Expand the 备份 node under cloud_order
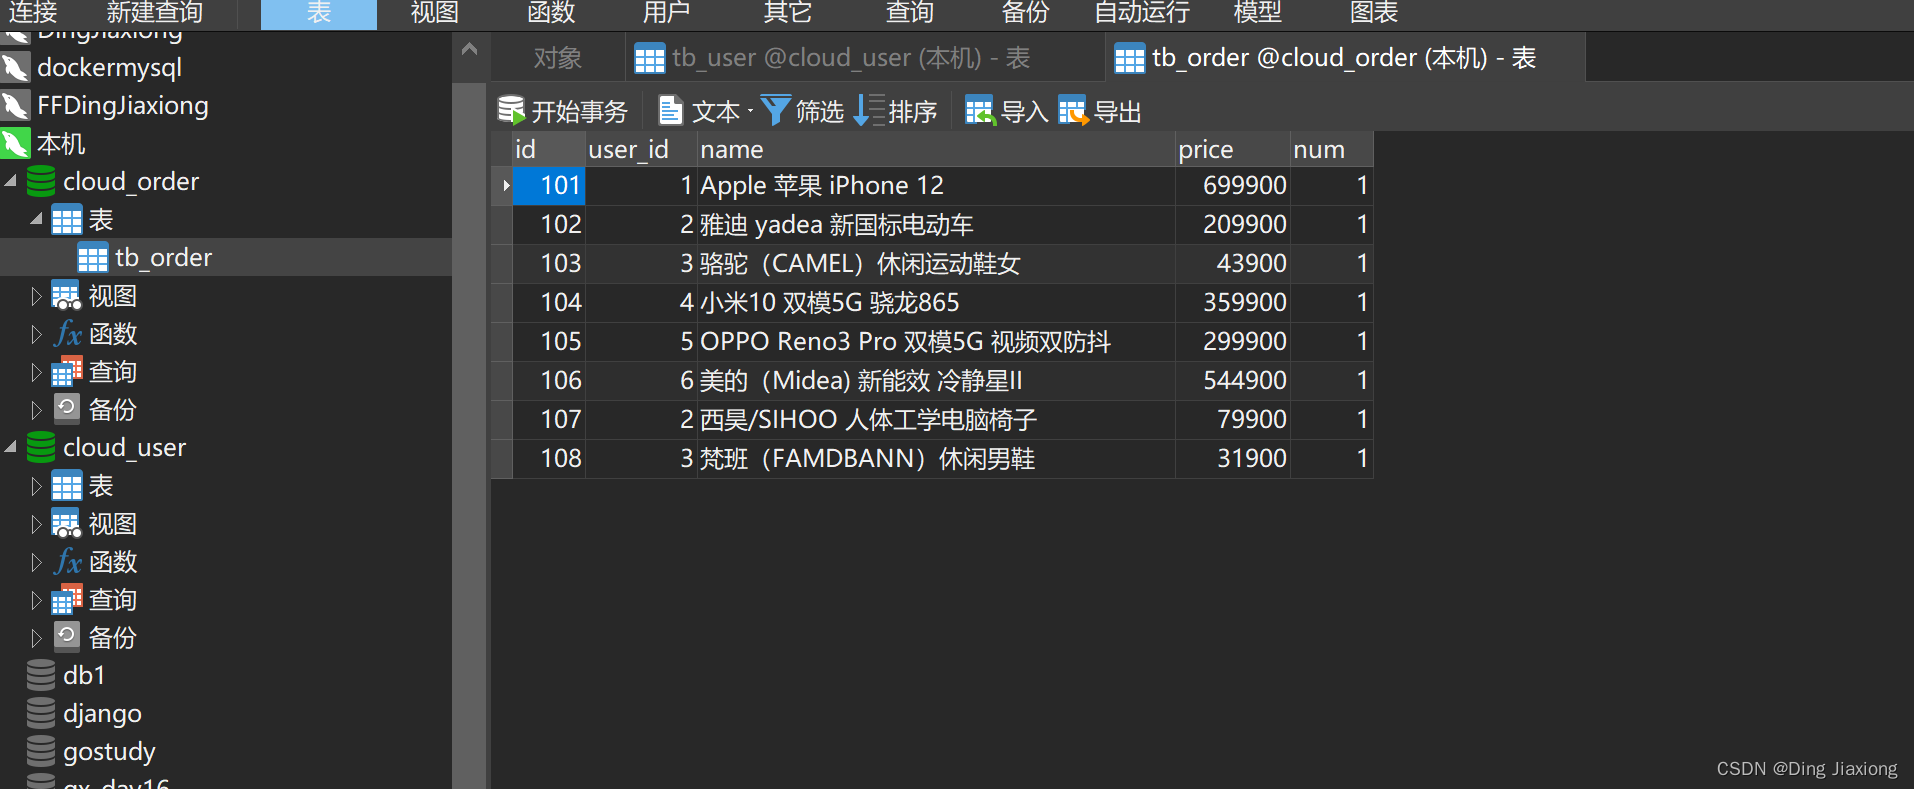This screenshot has height=789, width=1914. point(36,410)
